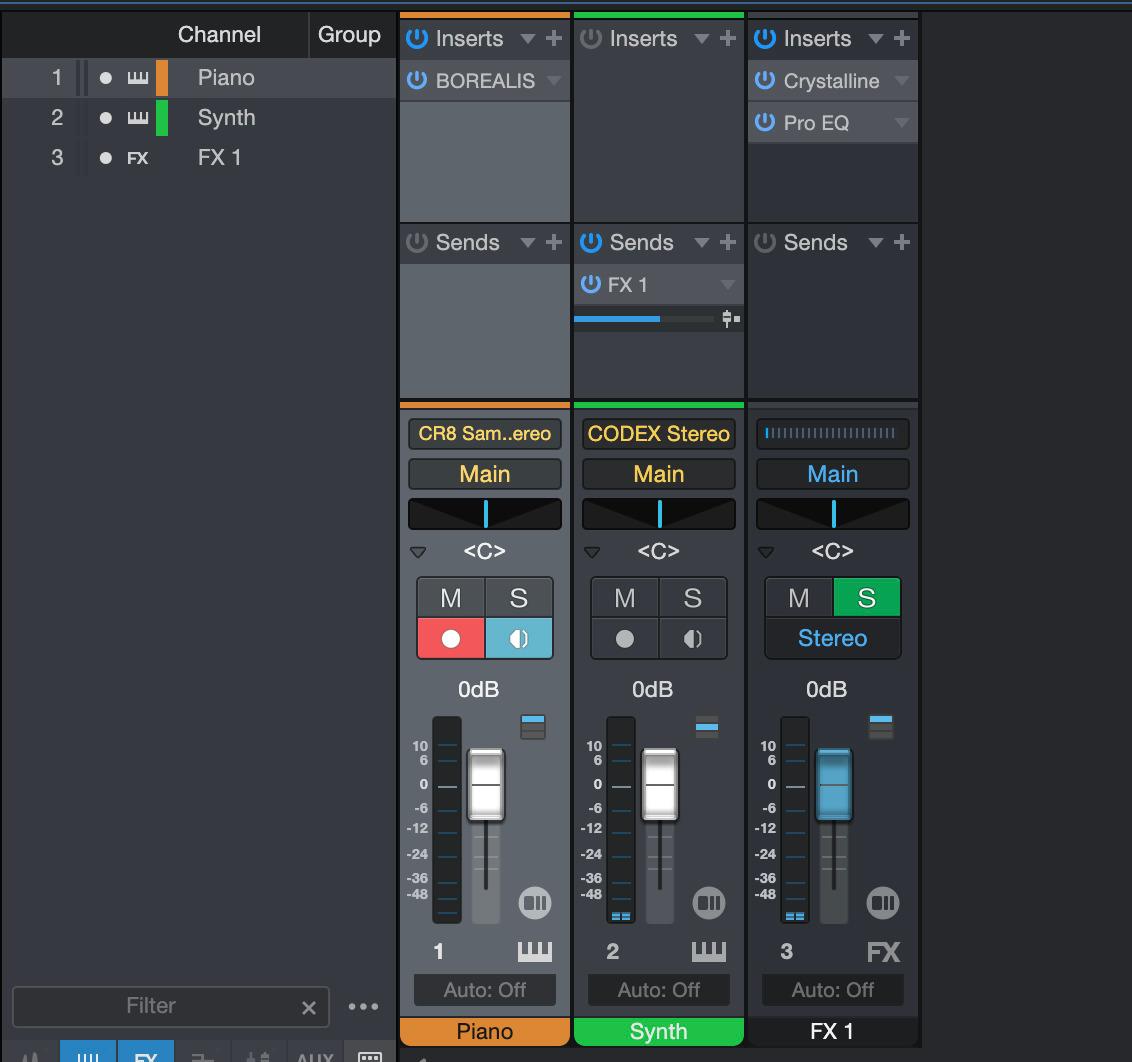The image size is (1132, 1062).
Task: Open the Piano channel editor icon
Action: pyautogui.click(x=535, y=902)
